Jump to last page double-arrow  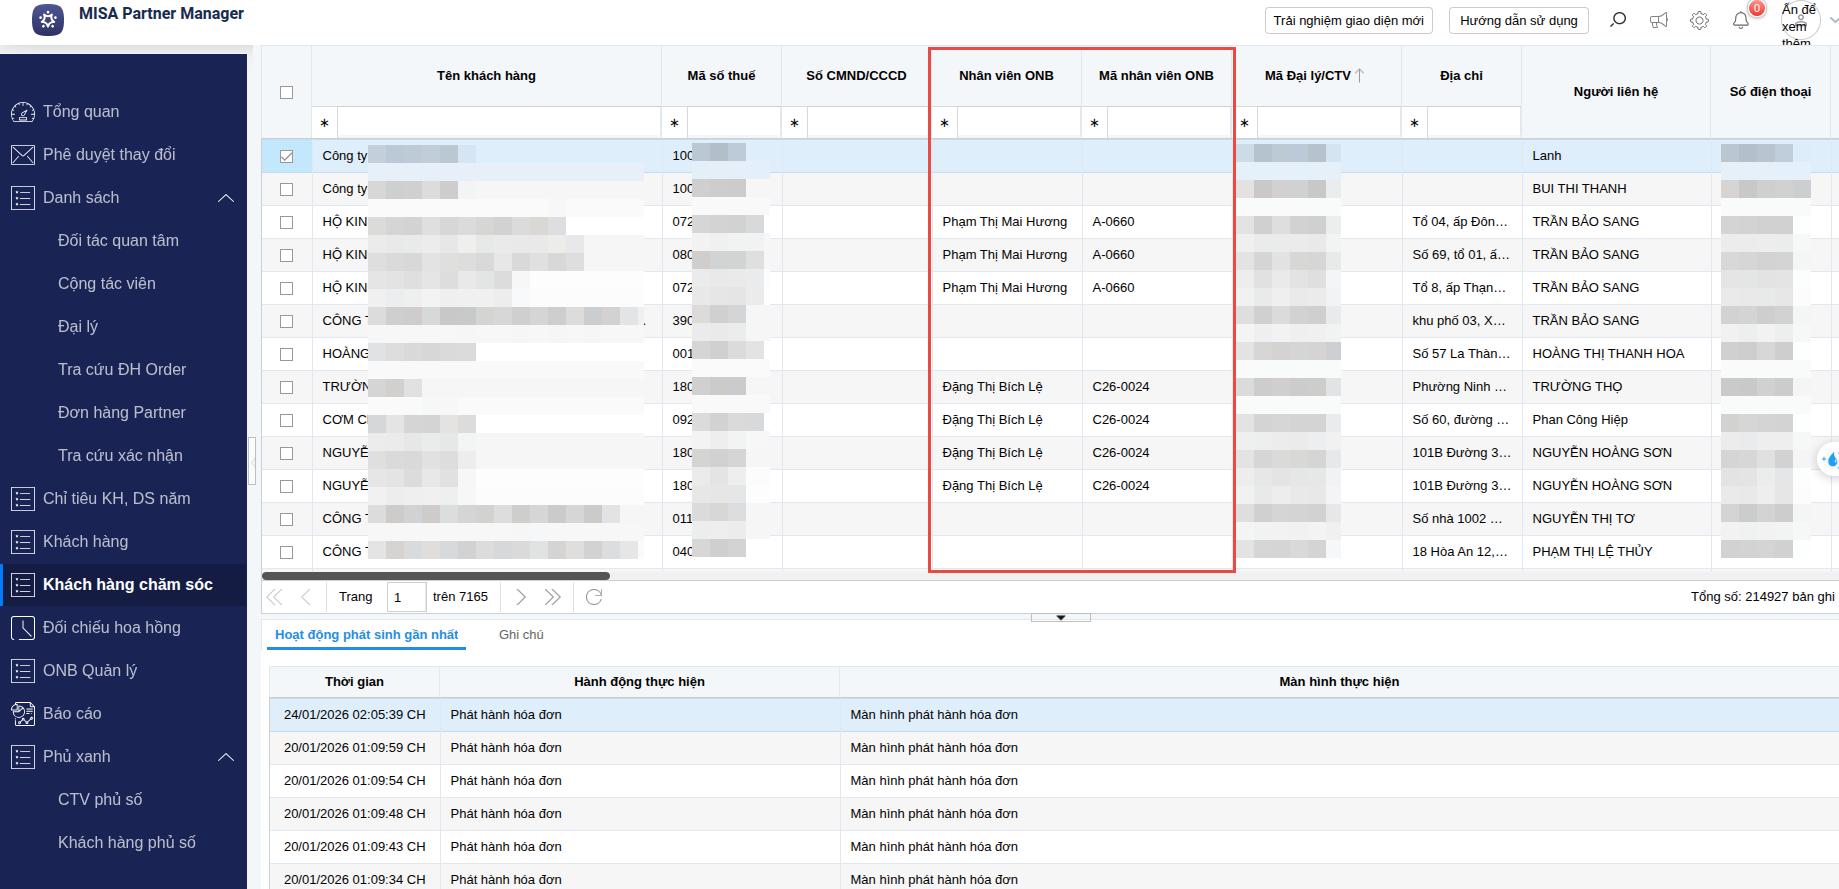click(552, 597)
